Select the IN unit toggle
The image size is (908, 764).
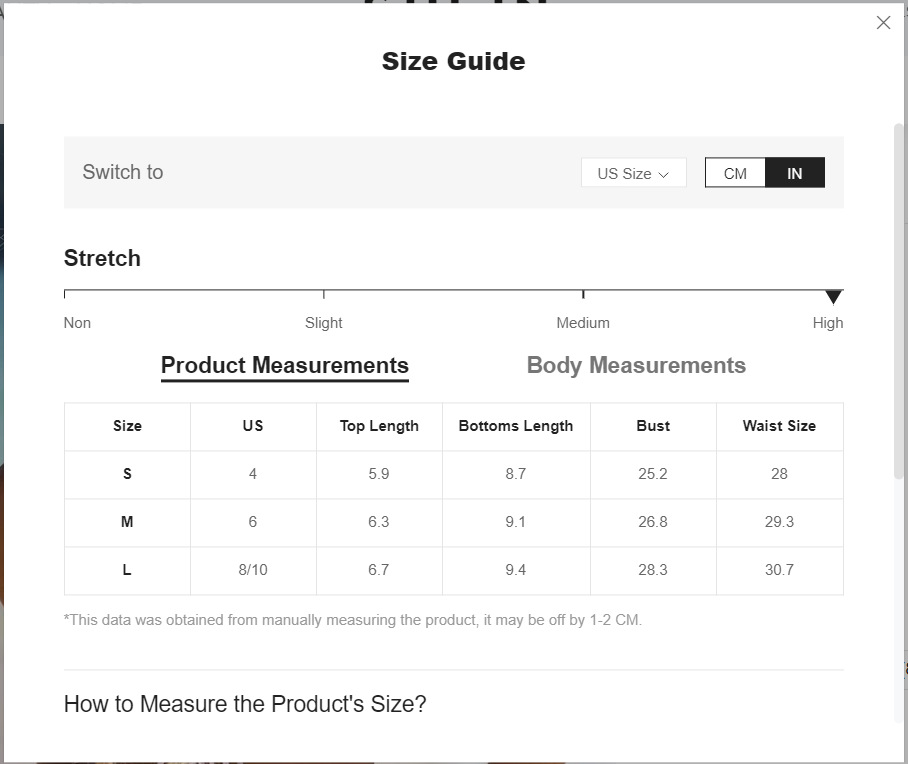(x=795, y=173)
